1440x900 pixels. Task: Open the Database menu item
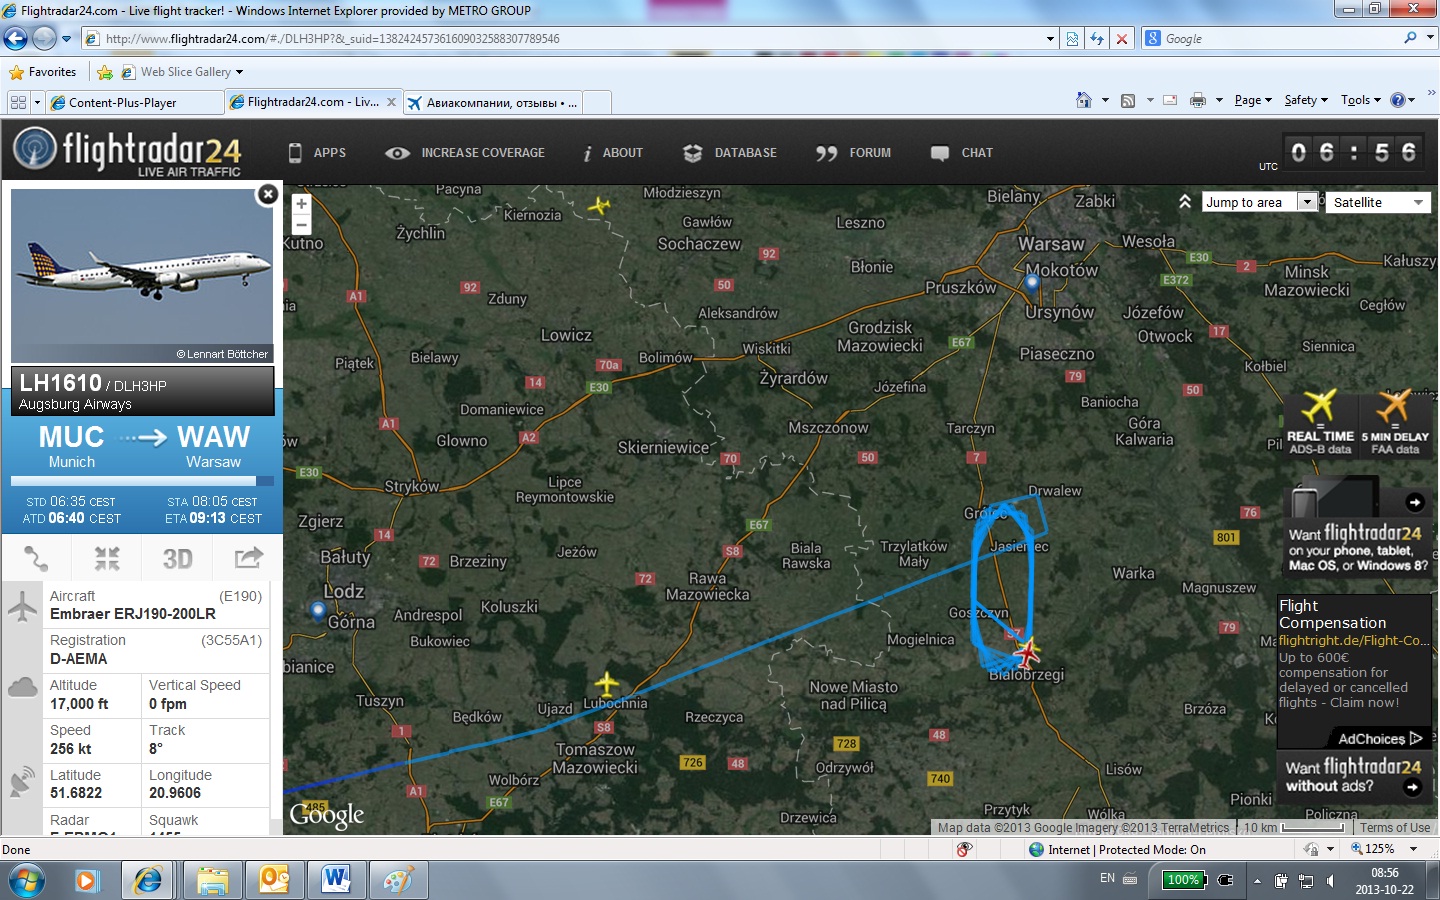(x=730, y=153)
